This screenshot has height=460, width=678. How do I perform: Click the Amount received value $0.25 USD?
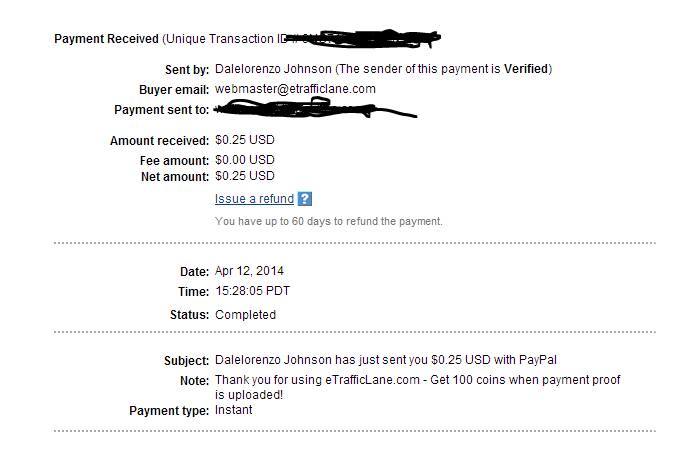coord(245,140)
